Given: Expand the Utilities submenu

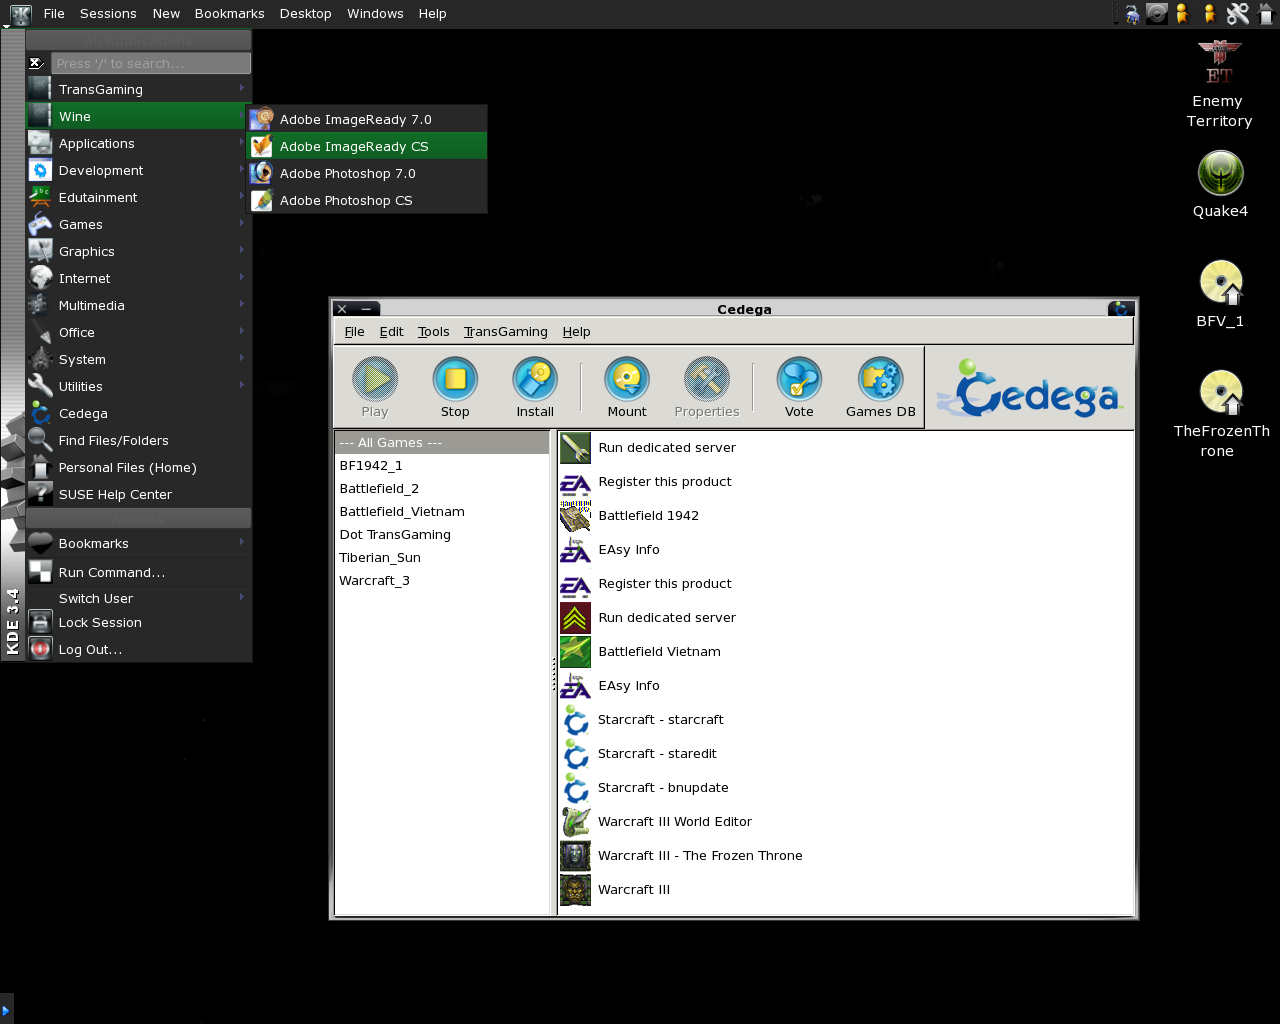Looking at the screenshot, I should (x=138, y=386).
